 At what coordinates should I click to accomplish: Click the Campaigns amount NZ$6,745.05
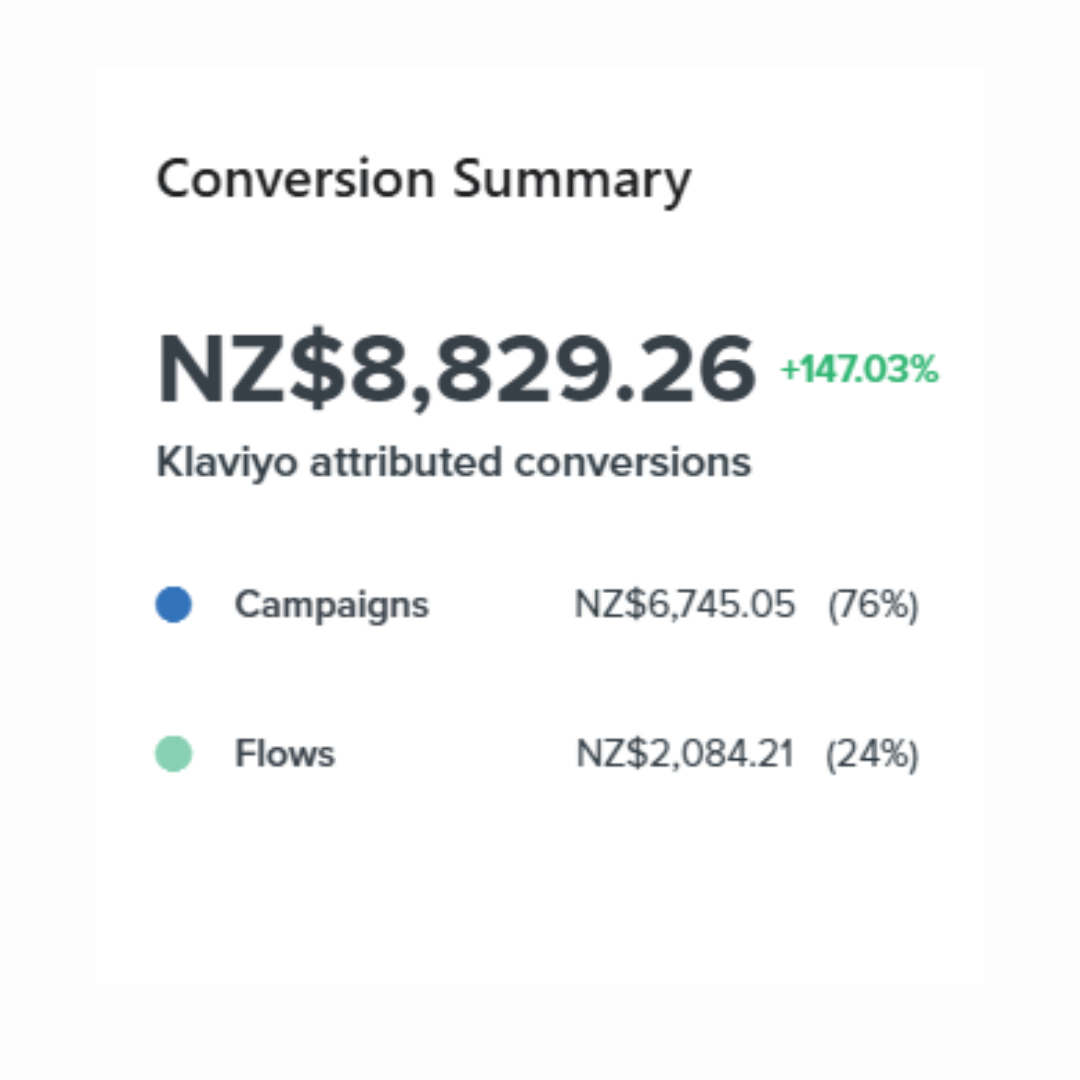pyautogui.click(x=685, y=605)
